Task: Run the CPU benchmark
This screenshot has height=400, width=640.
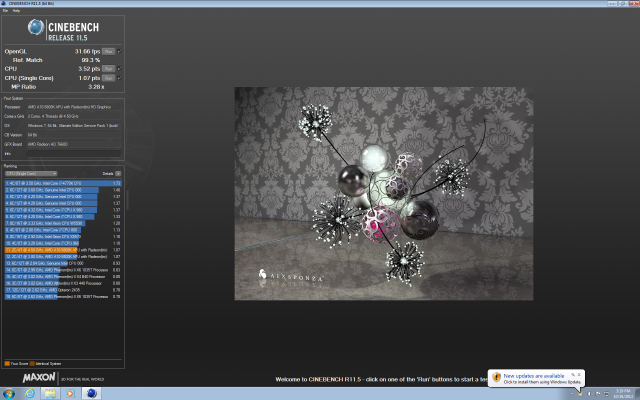Action: (108, 69)
